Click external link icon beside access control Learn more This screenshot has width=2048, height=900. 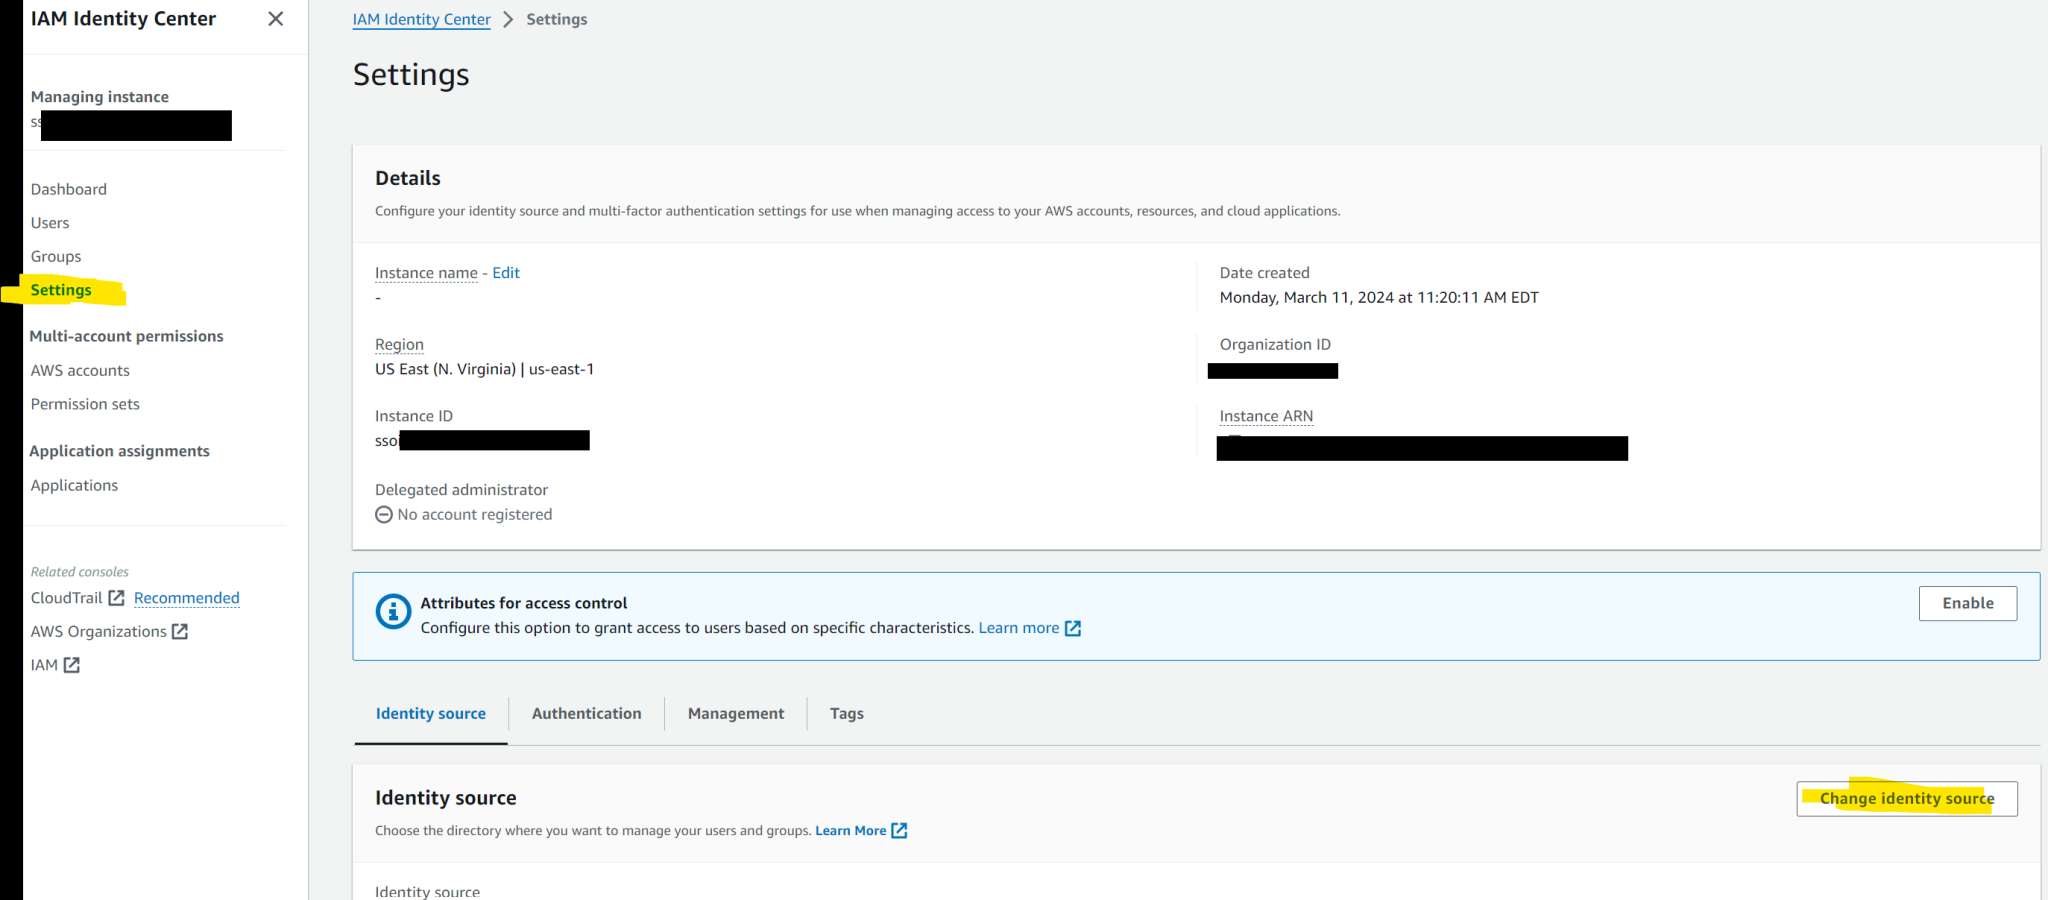coord(1073,628)
